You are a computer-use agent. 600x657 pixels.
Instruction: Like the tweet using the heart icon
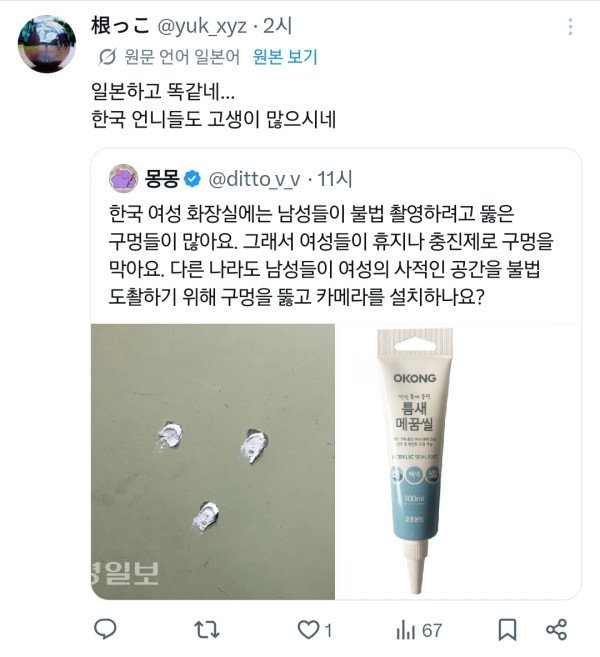308,630
